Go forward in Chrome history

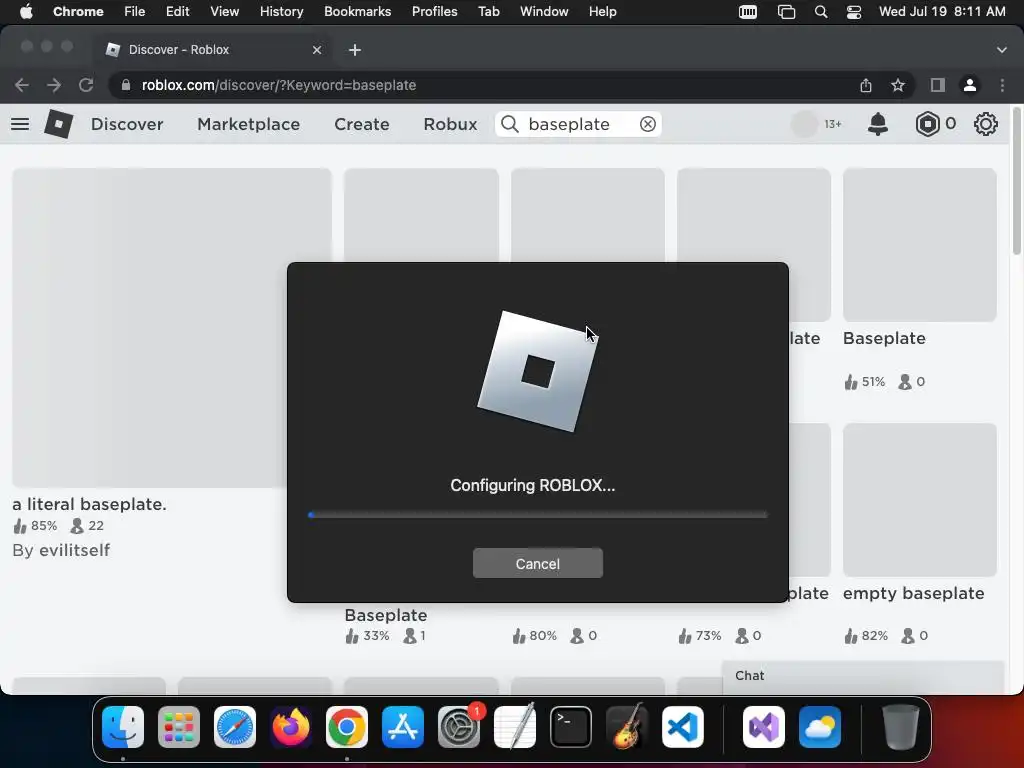pyautogui.click(x=54, y=85)
